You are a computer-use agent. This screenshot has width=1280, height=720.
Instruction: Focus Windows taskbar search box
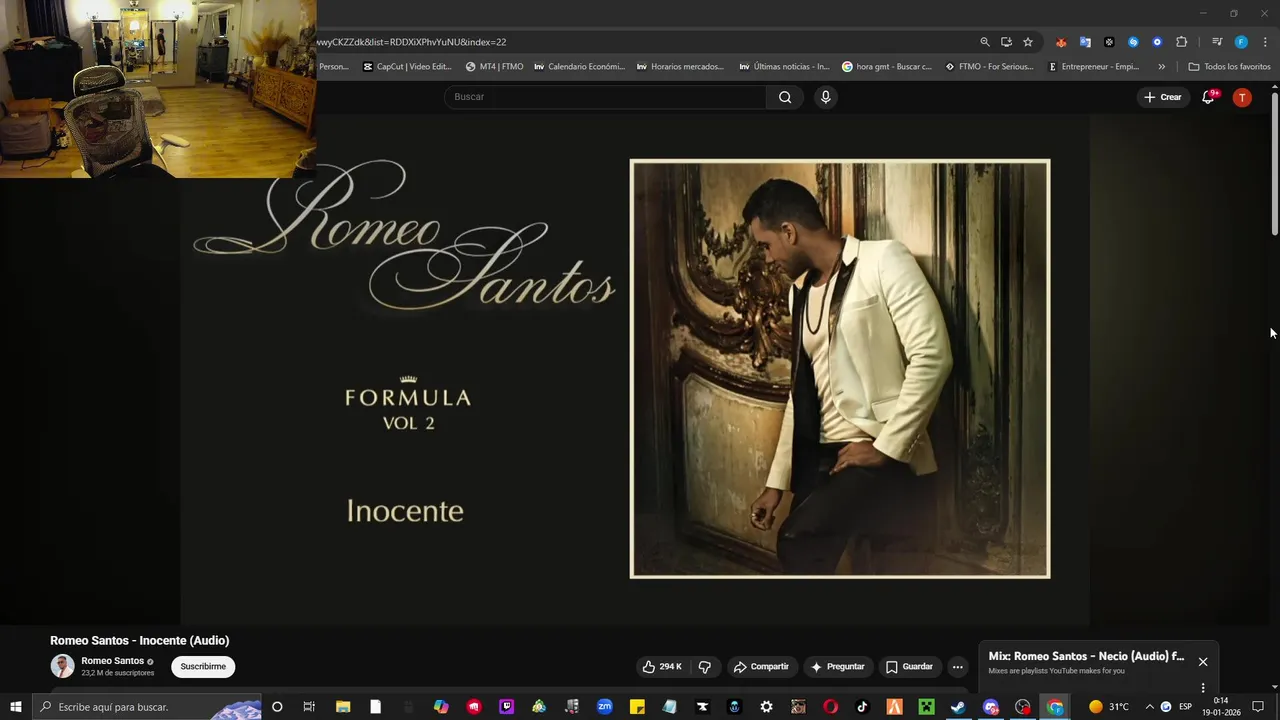(x=147, y=707)
